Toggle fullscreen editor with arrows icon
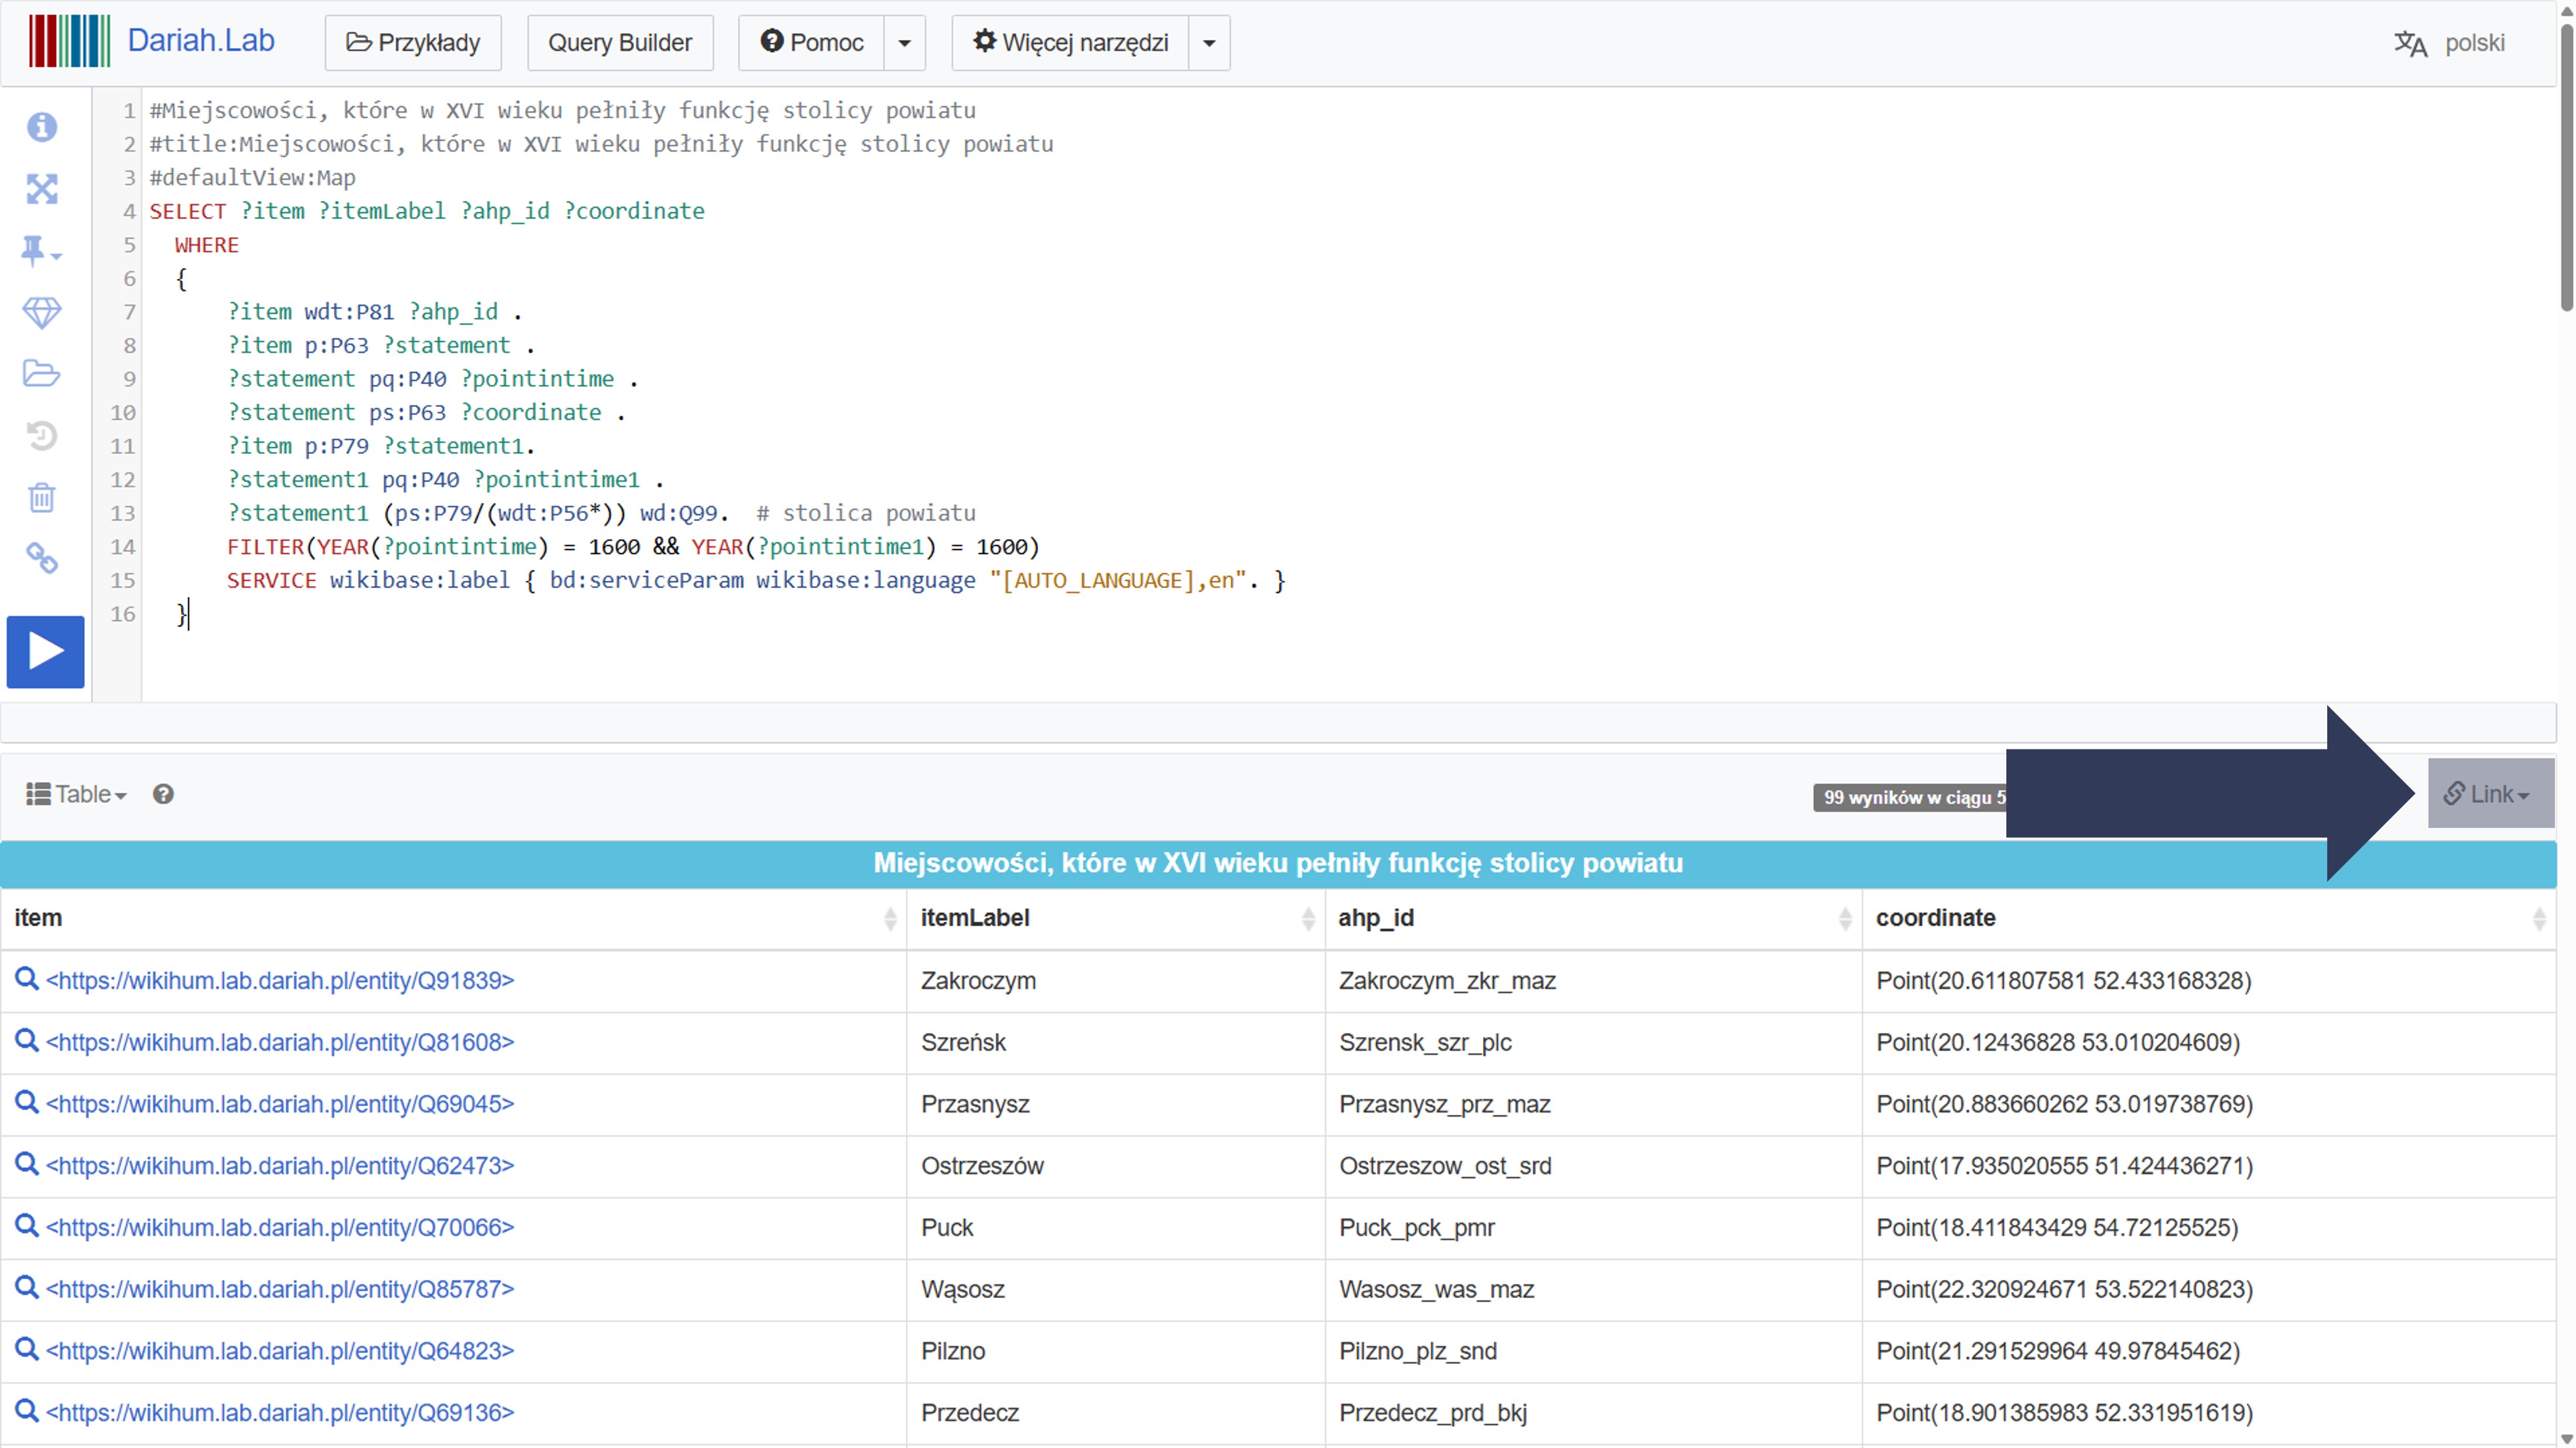Screen dimensions: 2576x1448 point(42,189)
